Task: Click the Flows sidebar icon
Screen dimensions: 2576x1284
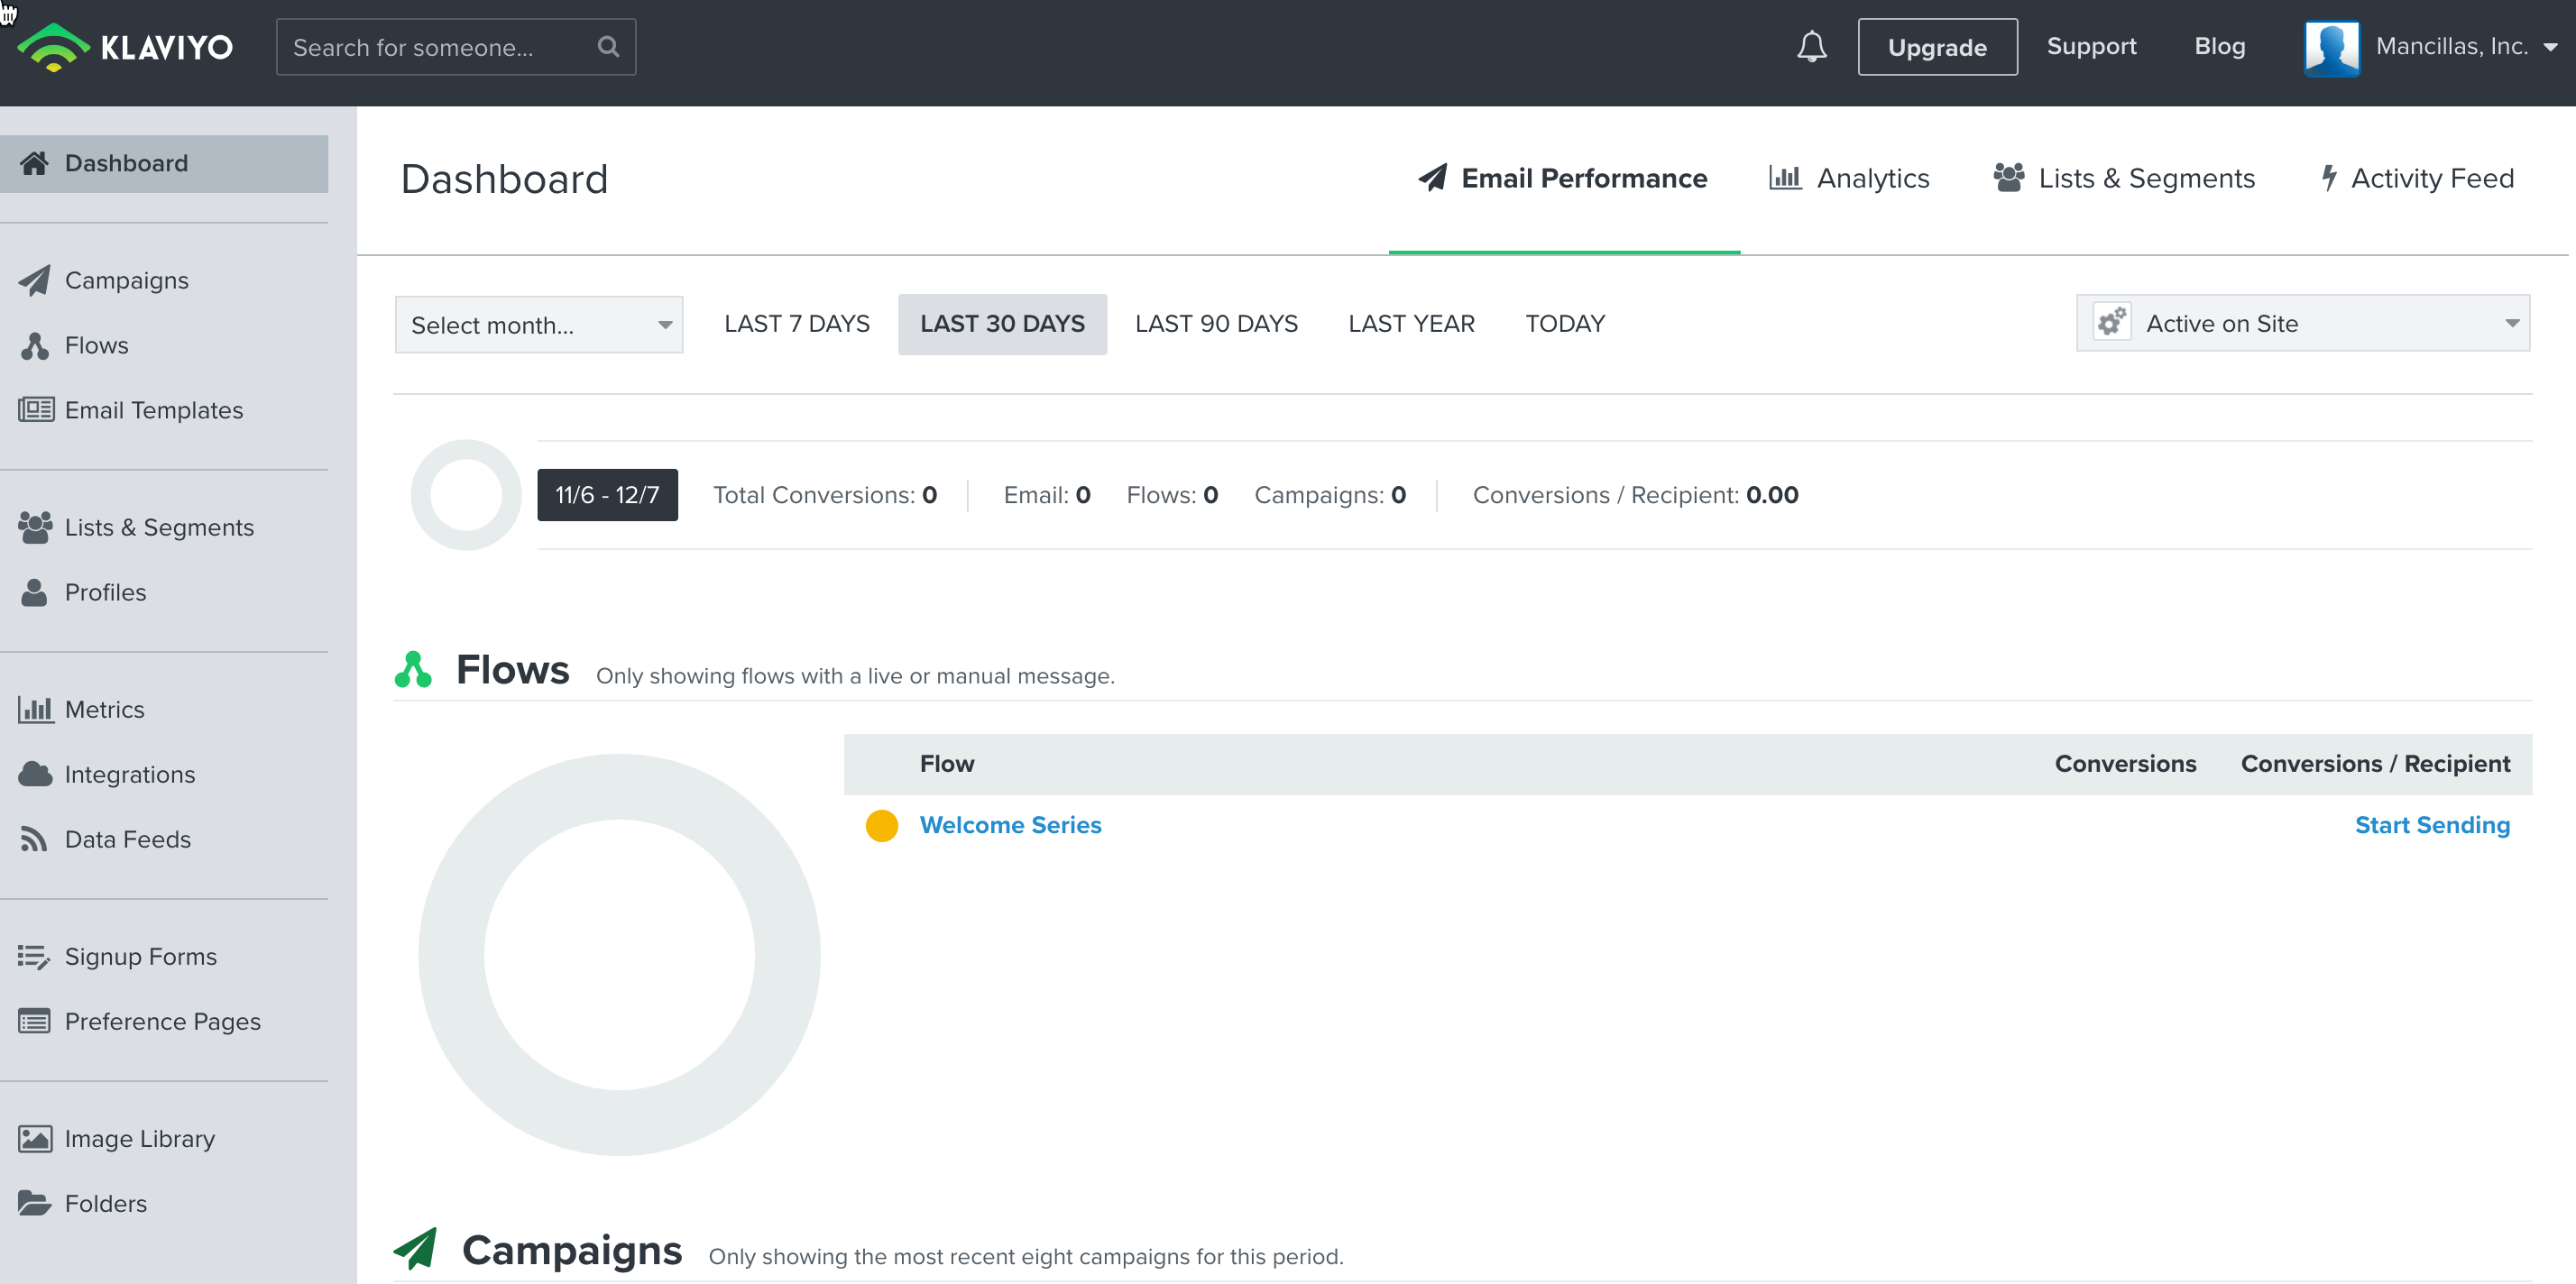Action: coord(35,345)
